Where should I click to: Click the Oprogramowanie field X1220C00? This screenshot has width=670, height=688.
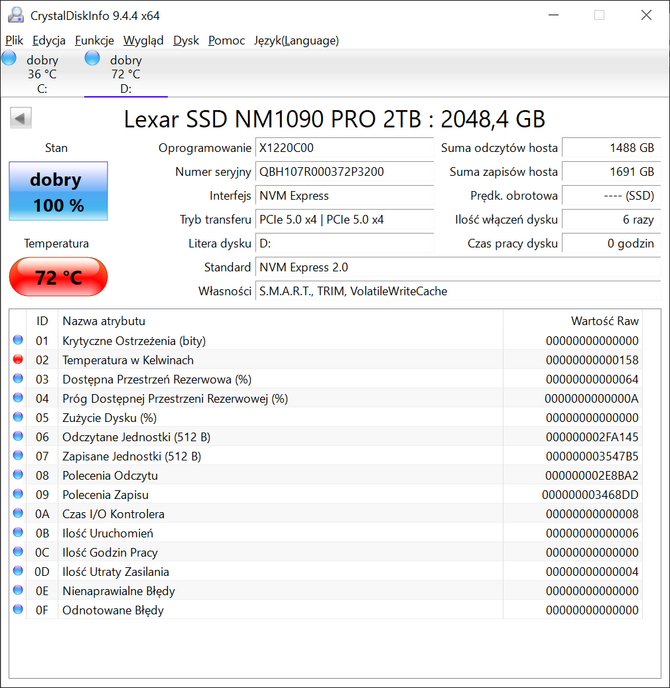pyautogui.click(x=344, y=148)
